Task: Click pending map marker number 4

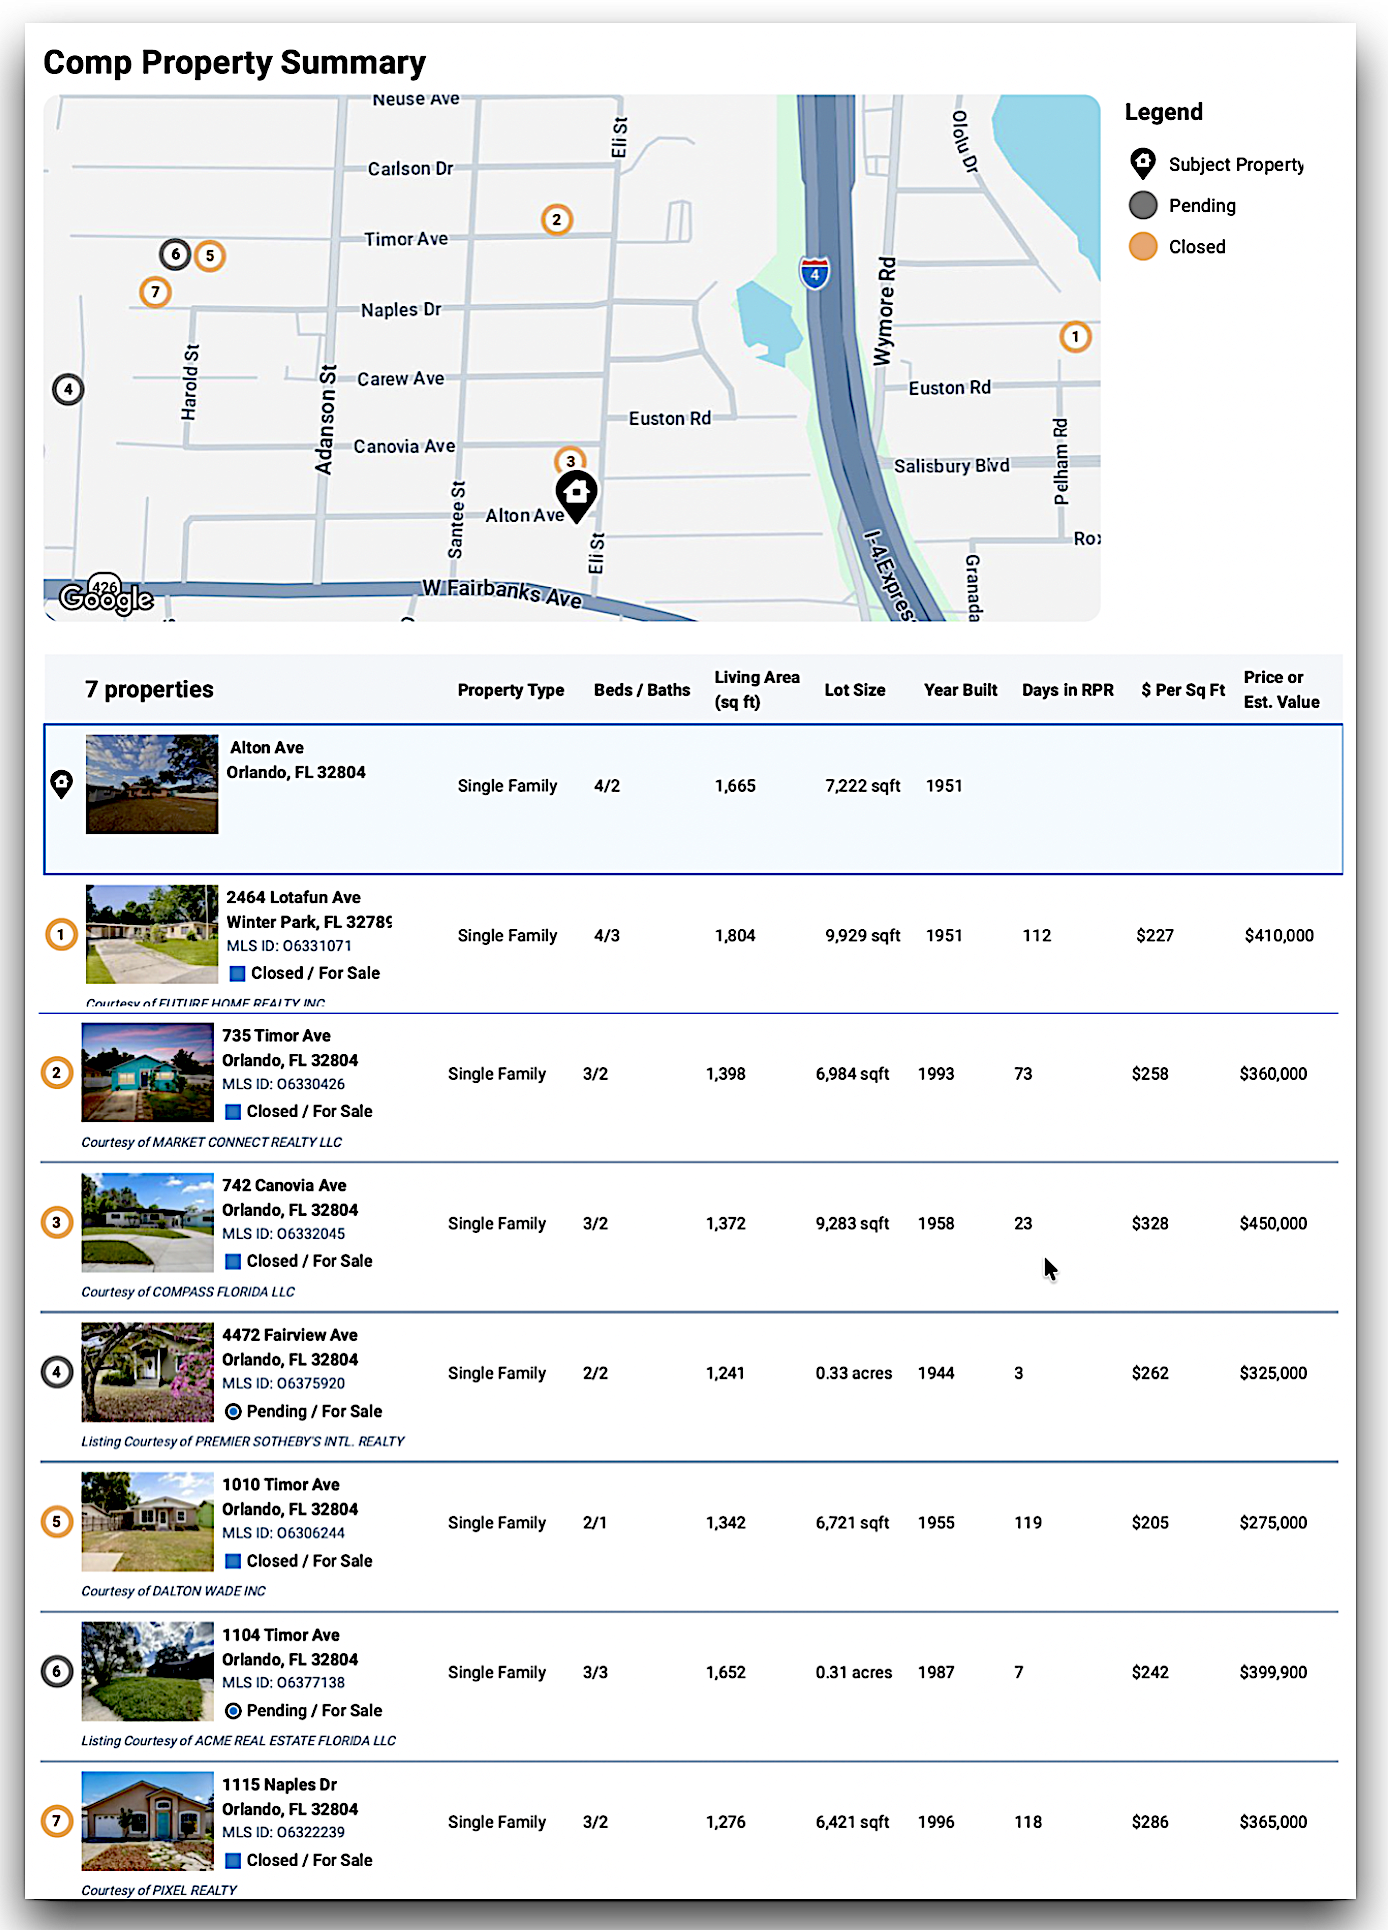Action: 68,389
